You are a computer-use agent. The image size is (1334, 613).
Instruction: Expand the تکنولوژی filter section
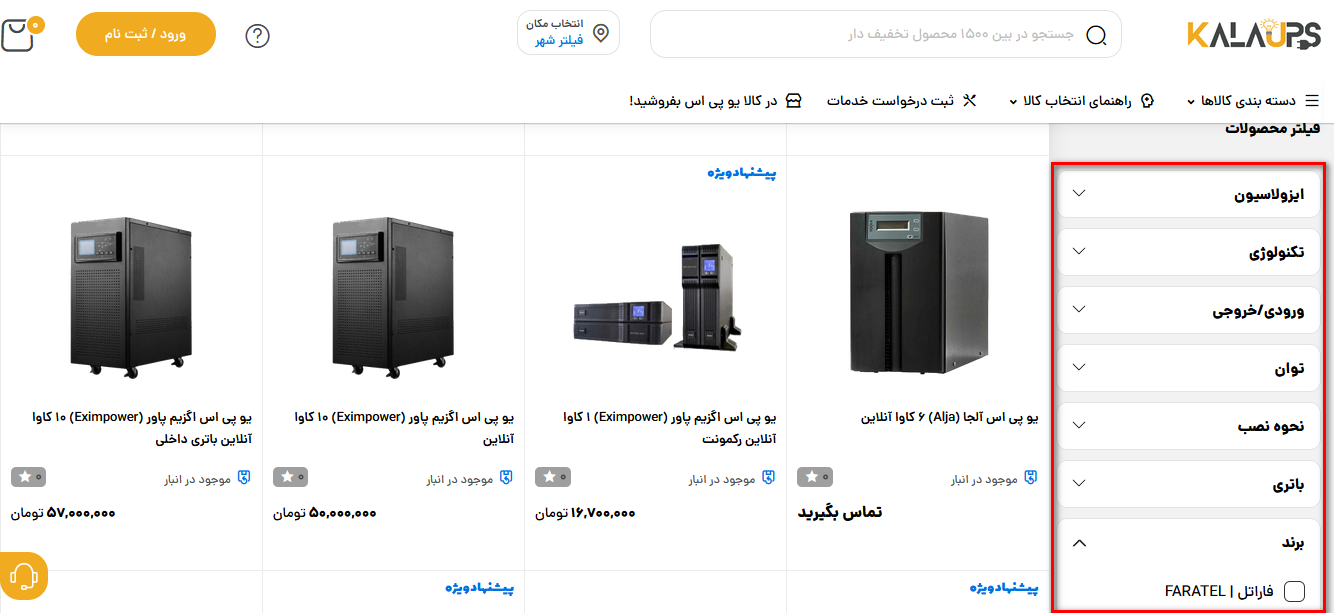(x=1190, y=252)
